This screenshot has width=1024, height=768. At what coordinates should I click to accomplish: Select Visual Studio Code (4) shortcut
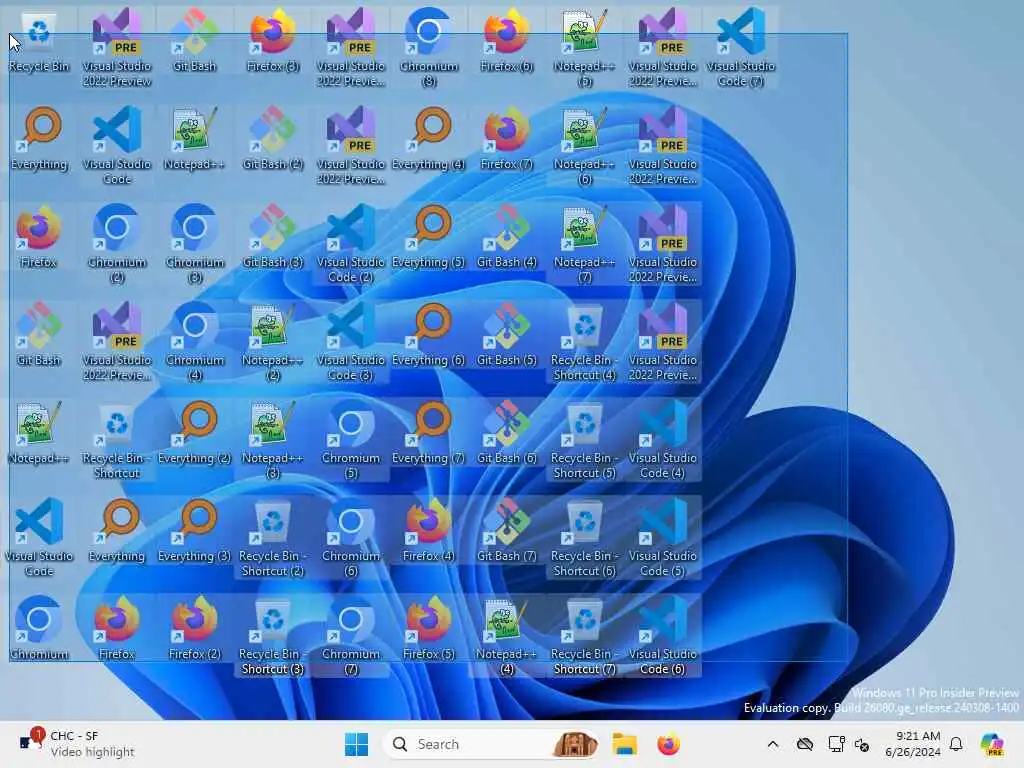tap(663, 440)
